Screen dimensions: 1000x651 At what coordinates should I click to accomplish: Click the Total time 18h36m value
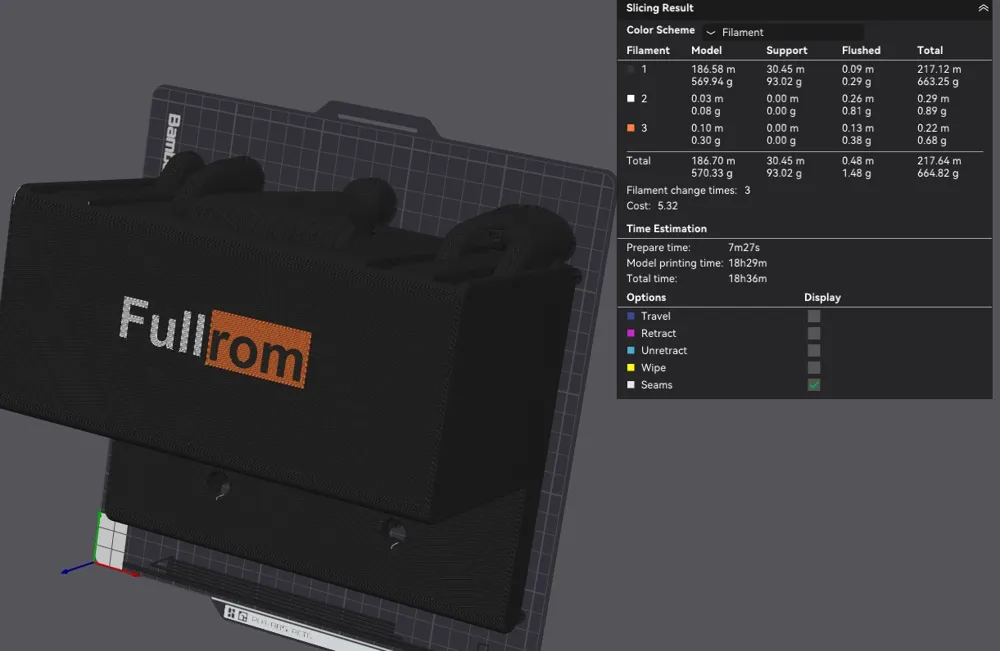(747, 278)
